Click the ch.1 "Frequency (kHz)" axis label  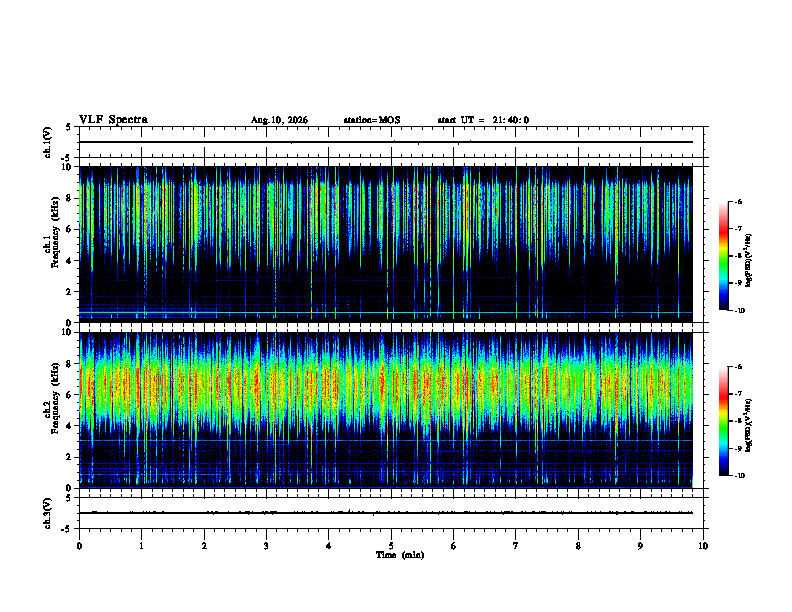tap(55, 233)
